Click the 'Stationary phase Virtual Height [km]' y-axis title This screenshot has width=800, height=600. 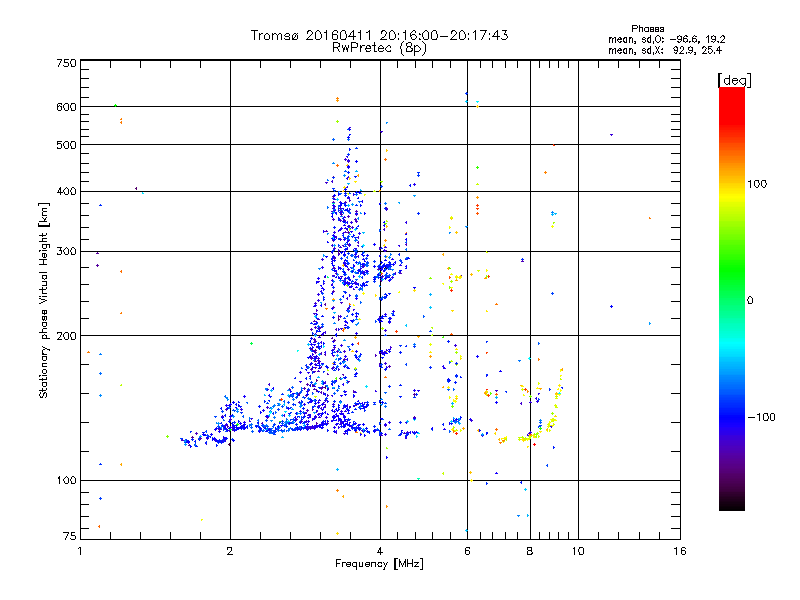pyautogui.click(x=44, y=300)
